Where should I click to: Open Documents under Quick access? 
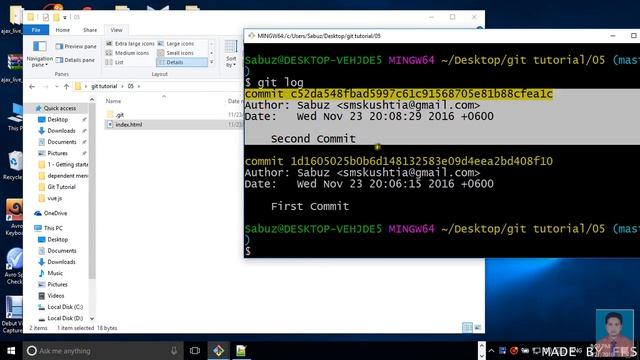(x=62, y=142)
